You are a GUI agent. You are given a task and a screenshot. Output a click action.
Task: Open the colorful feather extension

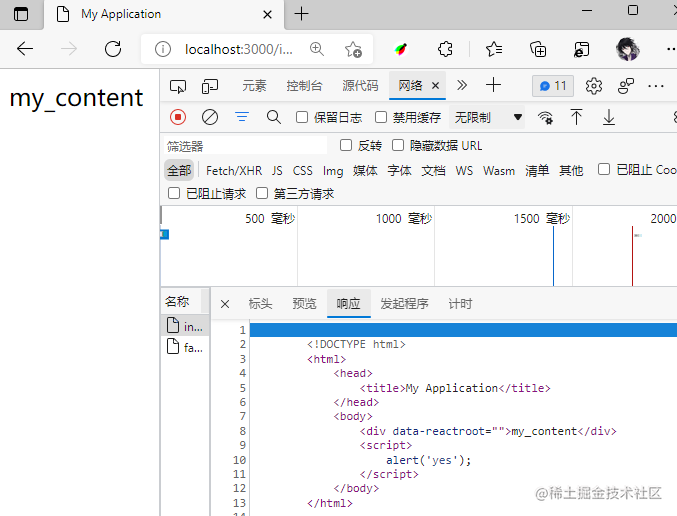coord(401,49)
